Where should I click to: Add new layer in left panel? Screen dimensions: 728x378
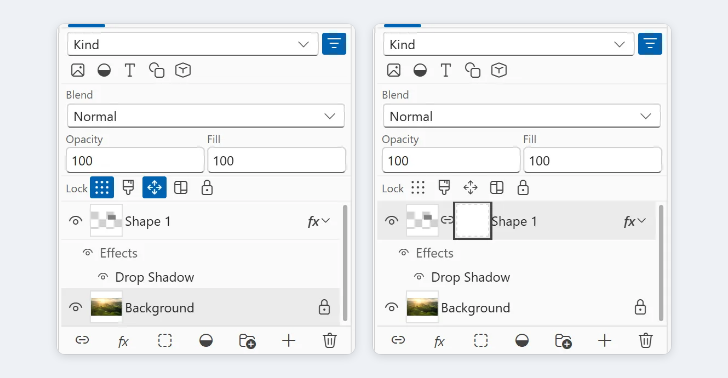288,341
